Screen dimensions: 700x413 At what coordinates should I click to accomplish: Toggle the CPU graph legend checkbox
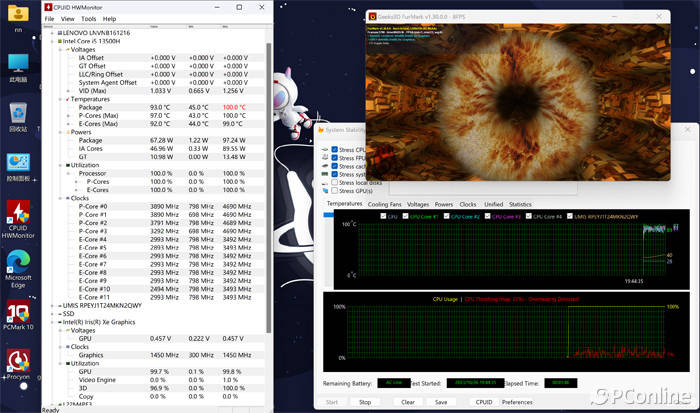[x=383, y=216]
